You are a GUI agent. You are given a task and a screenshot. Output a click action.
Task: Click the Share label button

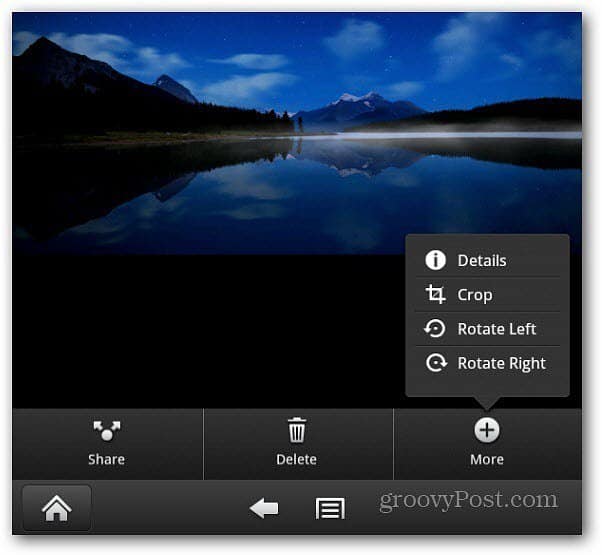tap(106, 459)
